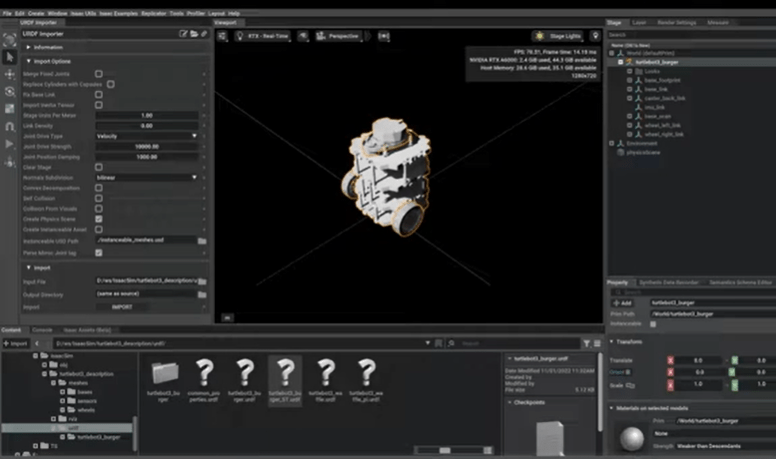Uncheck the Create Physics Scene checkbox
This screenshot has height=459, width=776.
99,218
